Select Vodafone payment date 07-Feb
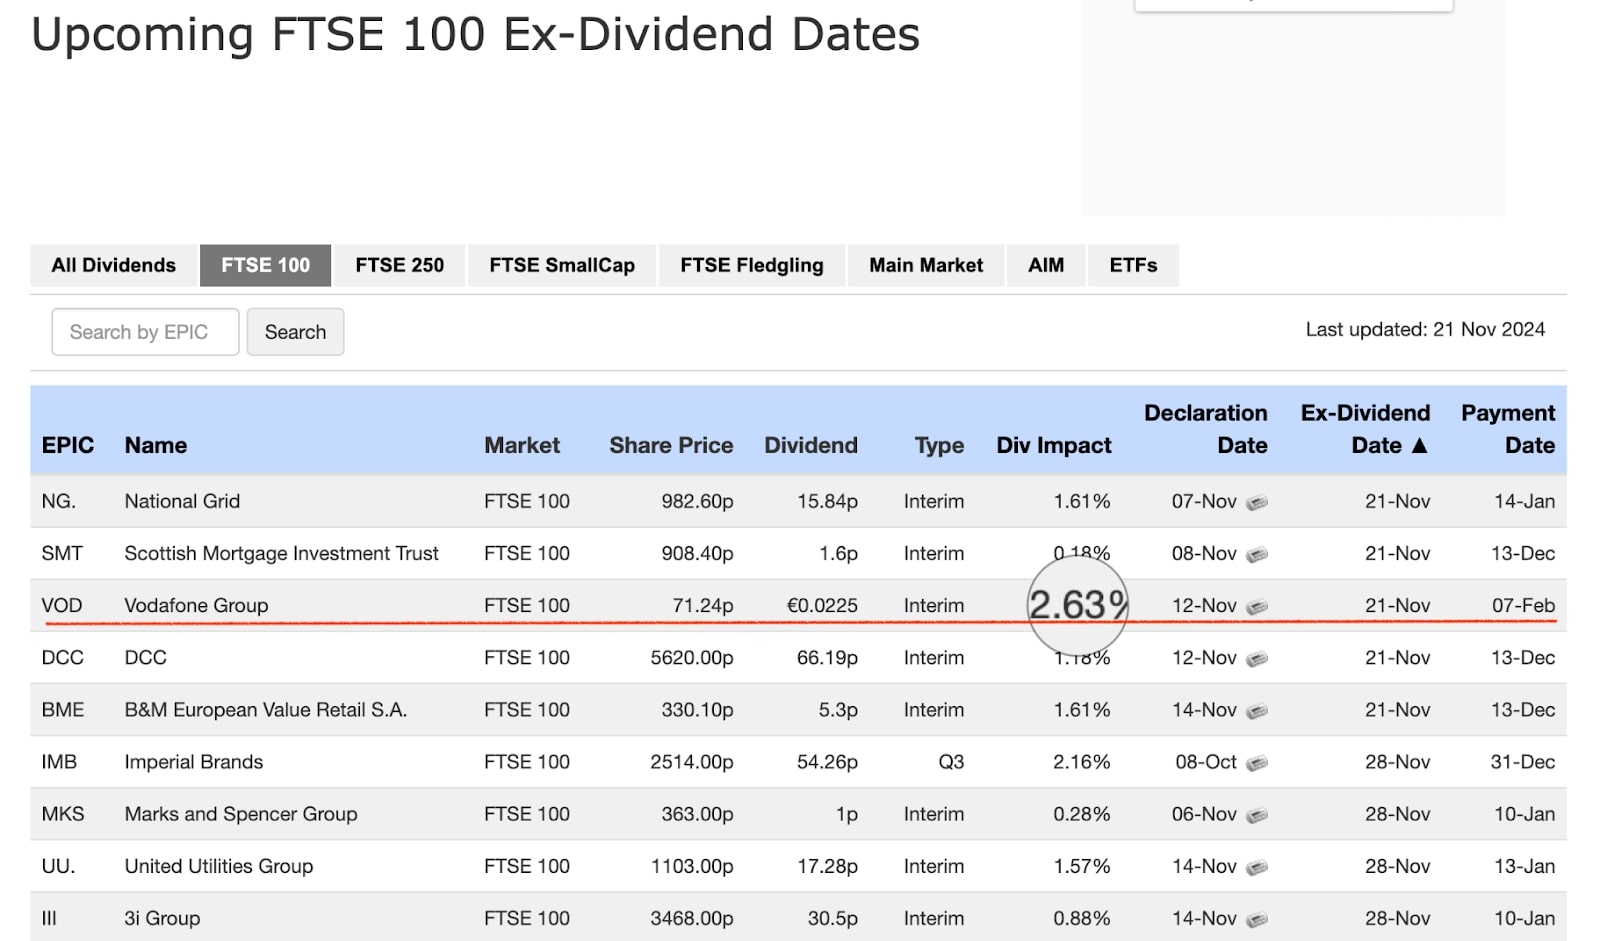 coord(1523,605)
